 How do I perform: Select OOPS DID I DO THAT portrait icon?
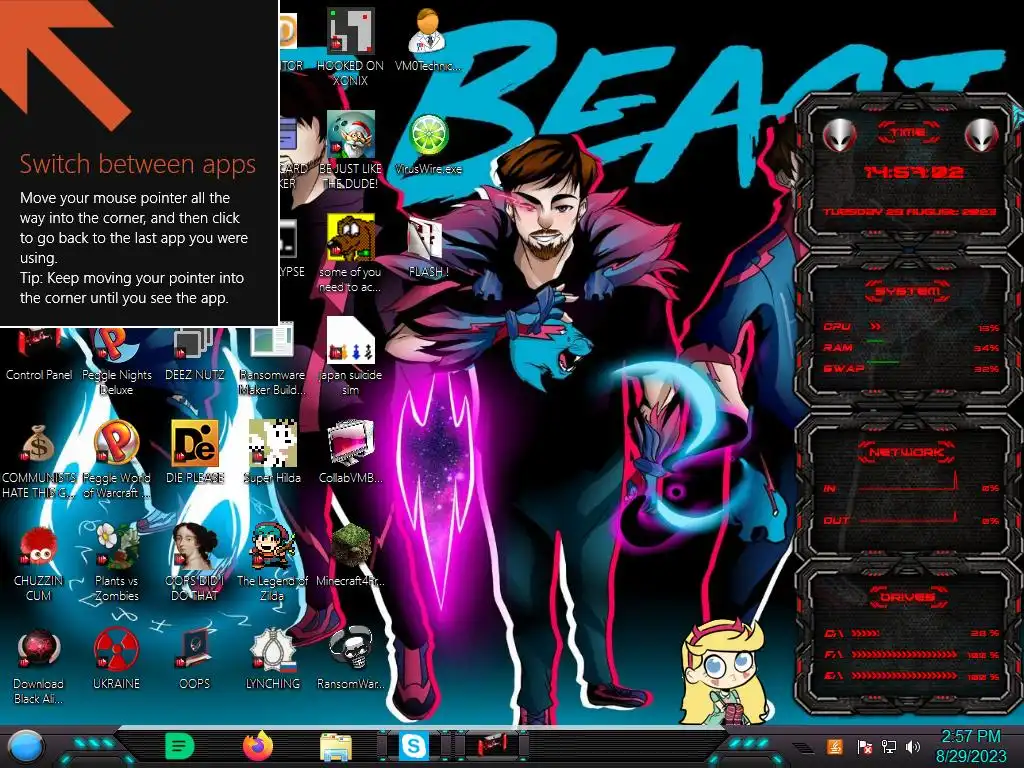pyautogui.click(x=195, y=562)
